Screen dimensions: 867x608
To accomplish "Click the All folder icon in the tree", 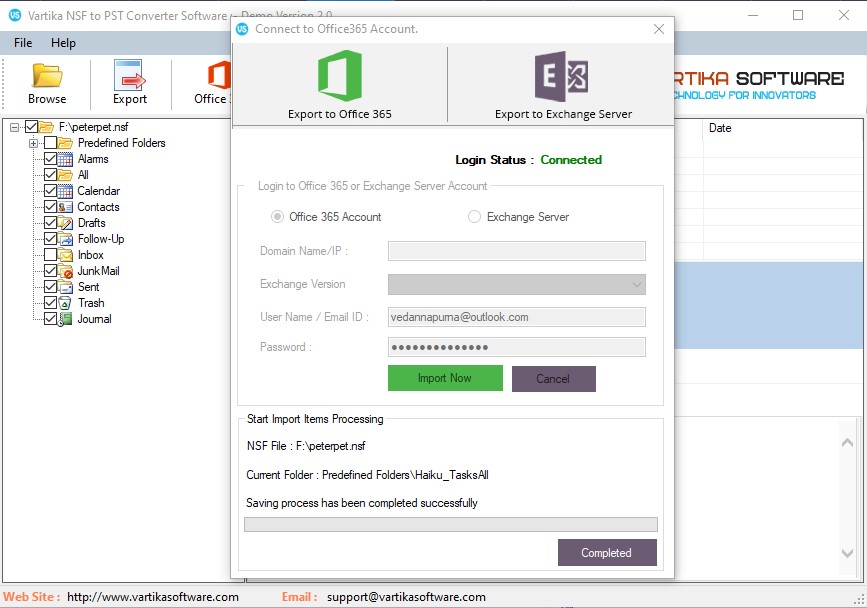I will 65,175.
